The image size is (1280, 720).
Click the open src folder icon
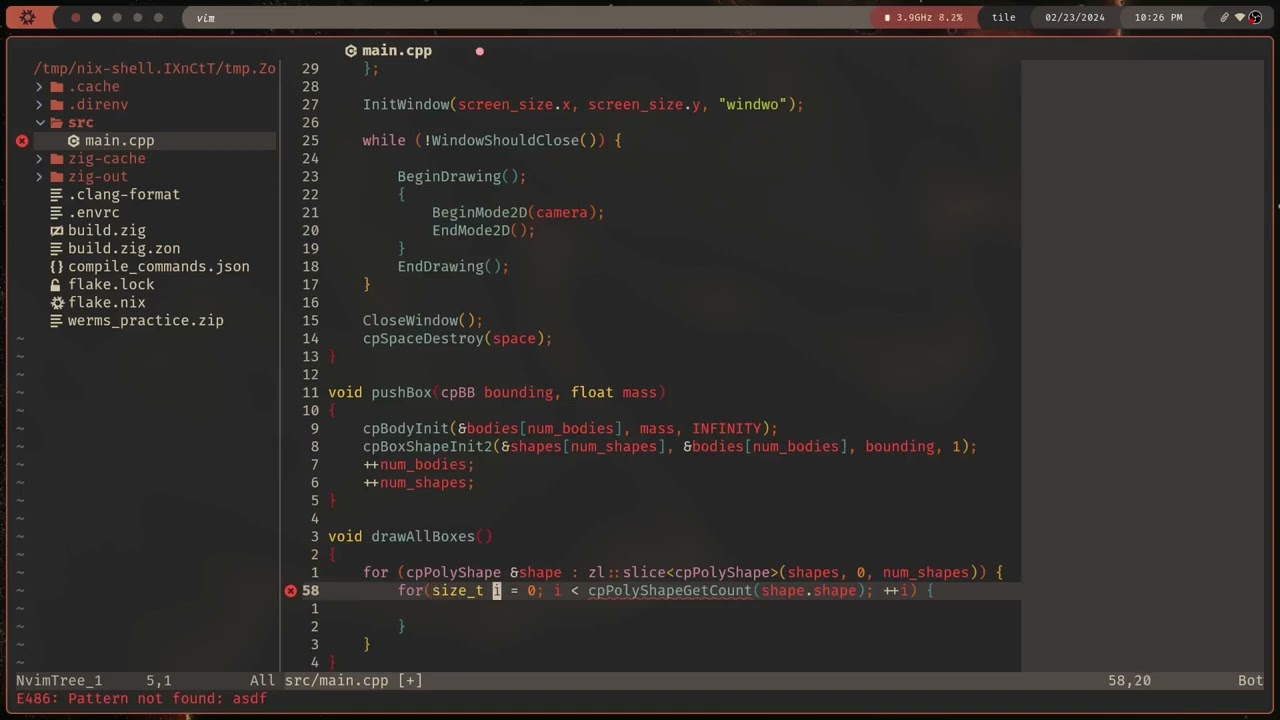57,123
